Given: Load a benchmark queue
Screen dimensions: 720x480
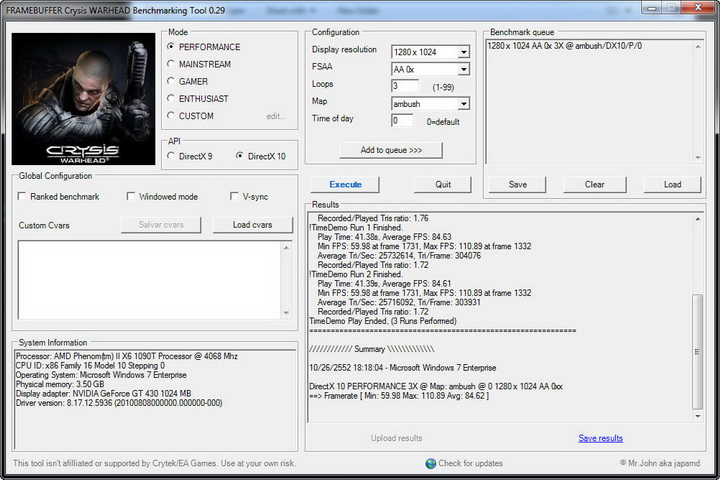Looking at the screenshot, I should [673, 185].
